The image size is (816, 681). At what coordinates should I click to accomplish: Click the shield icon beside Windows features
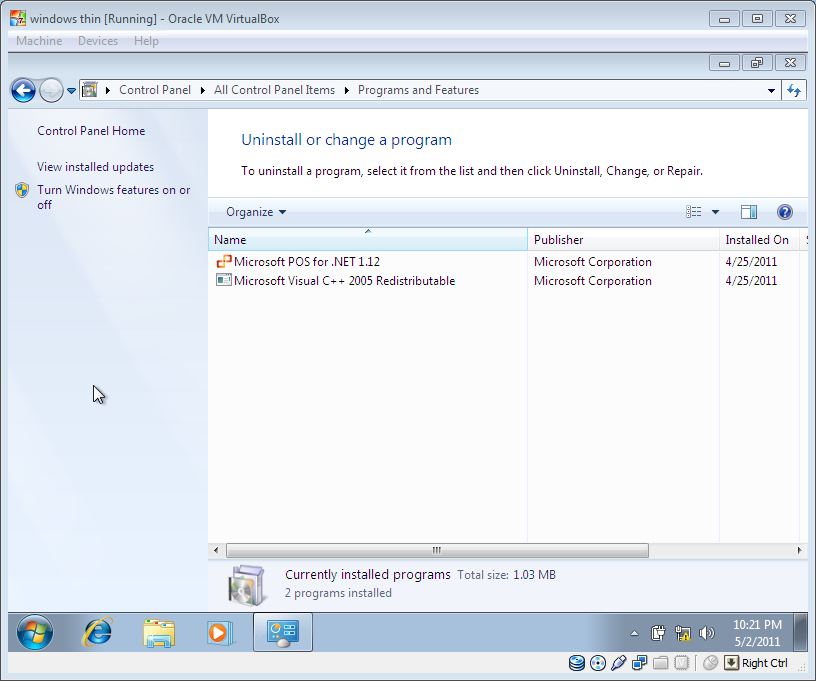[x=22, y=190]
